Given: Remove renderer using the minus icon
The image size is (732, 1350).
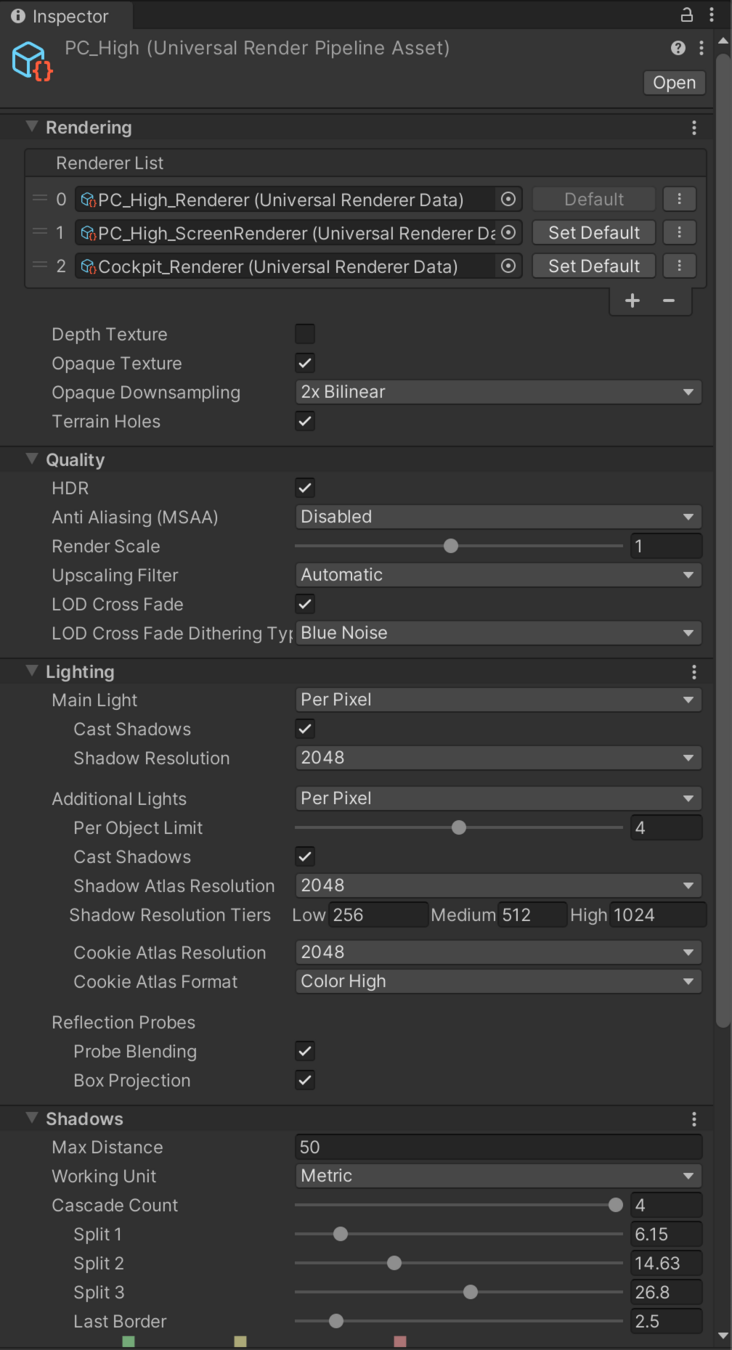Looking at the screenshot, I should pos(669,301).
